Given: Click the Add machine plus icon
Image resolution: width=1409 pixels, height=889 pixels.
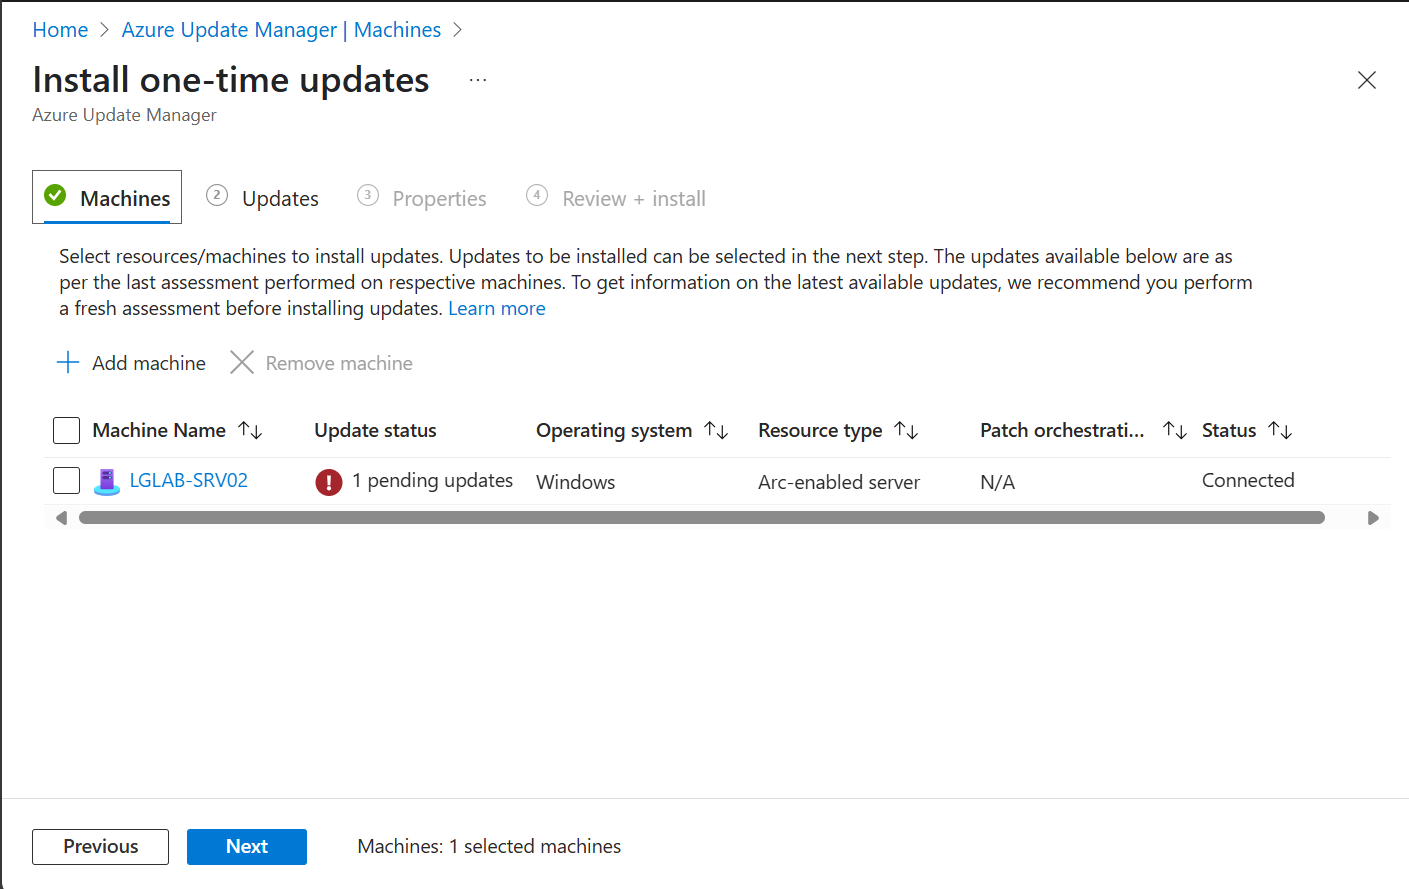Looking at the screenshot, I should (x=68, y=362).
